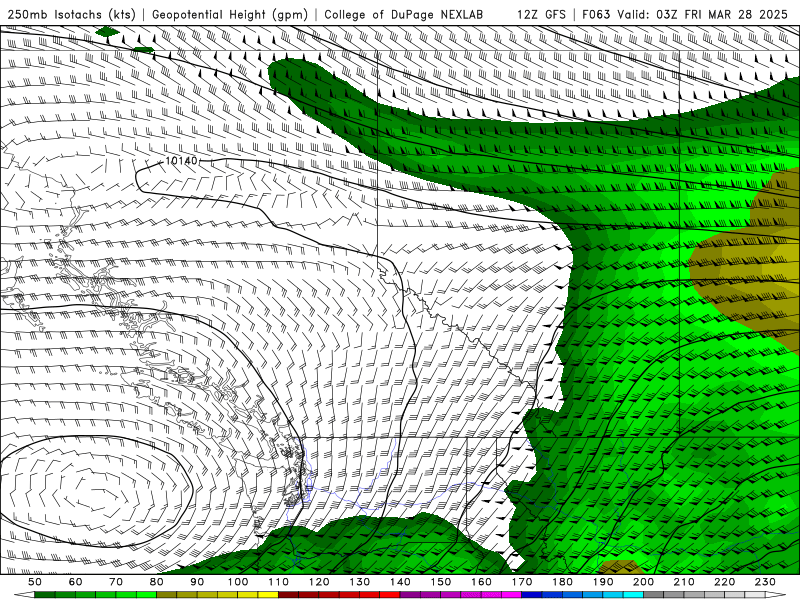Screen dimensions: 800x600
Task: Click the 180 value on the legend
Action: [563, 582]
